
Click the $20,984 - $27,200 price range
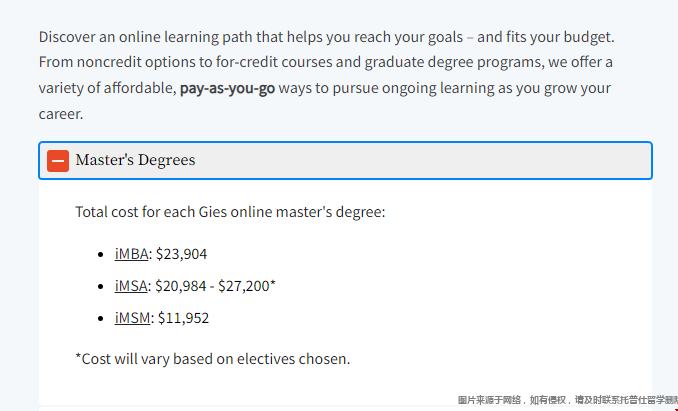coord(212,286)
